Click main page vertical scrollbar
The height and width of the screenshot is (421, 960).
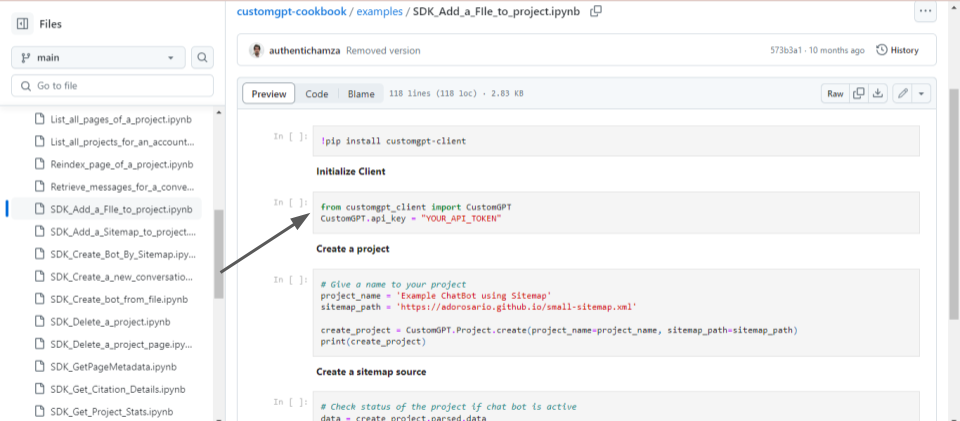(954, 203)
